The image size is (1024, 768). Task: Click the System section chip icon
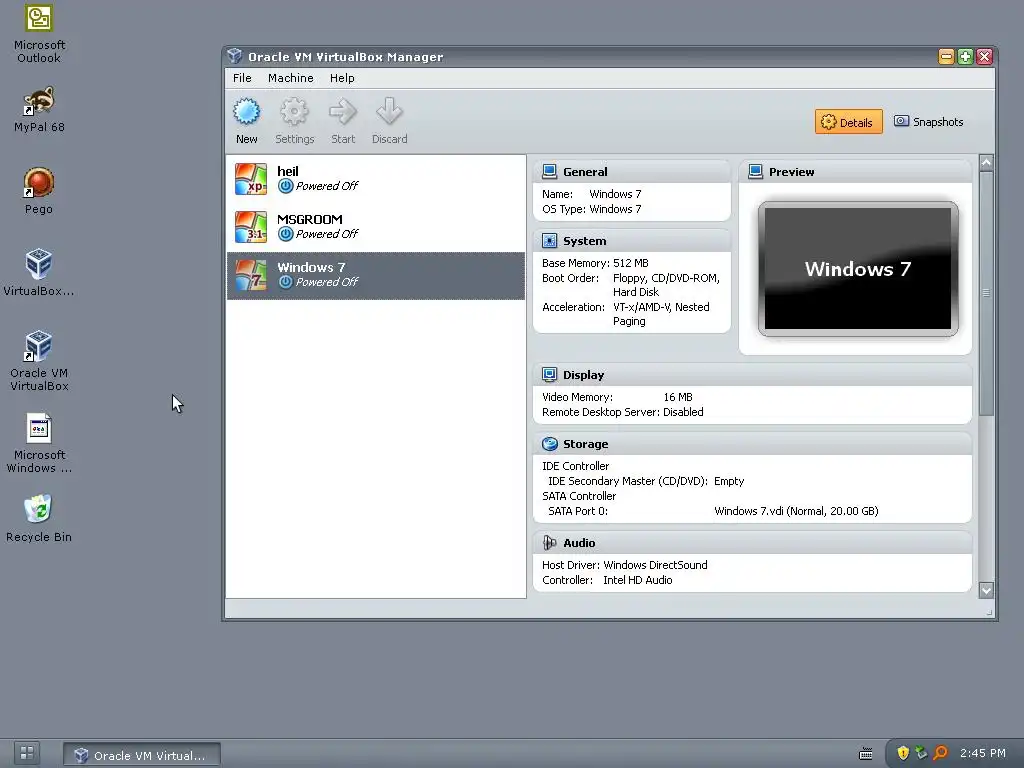[550, 241]
